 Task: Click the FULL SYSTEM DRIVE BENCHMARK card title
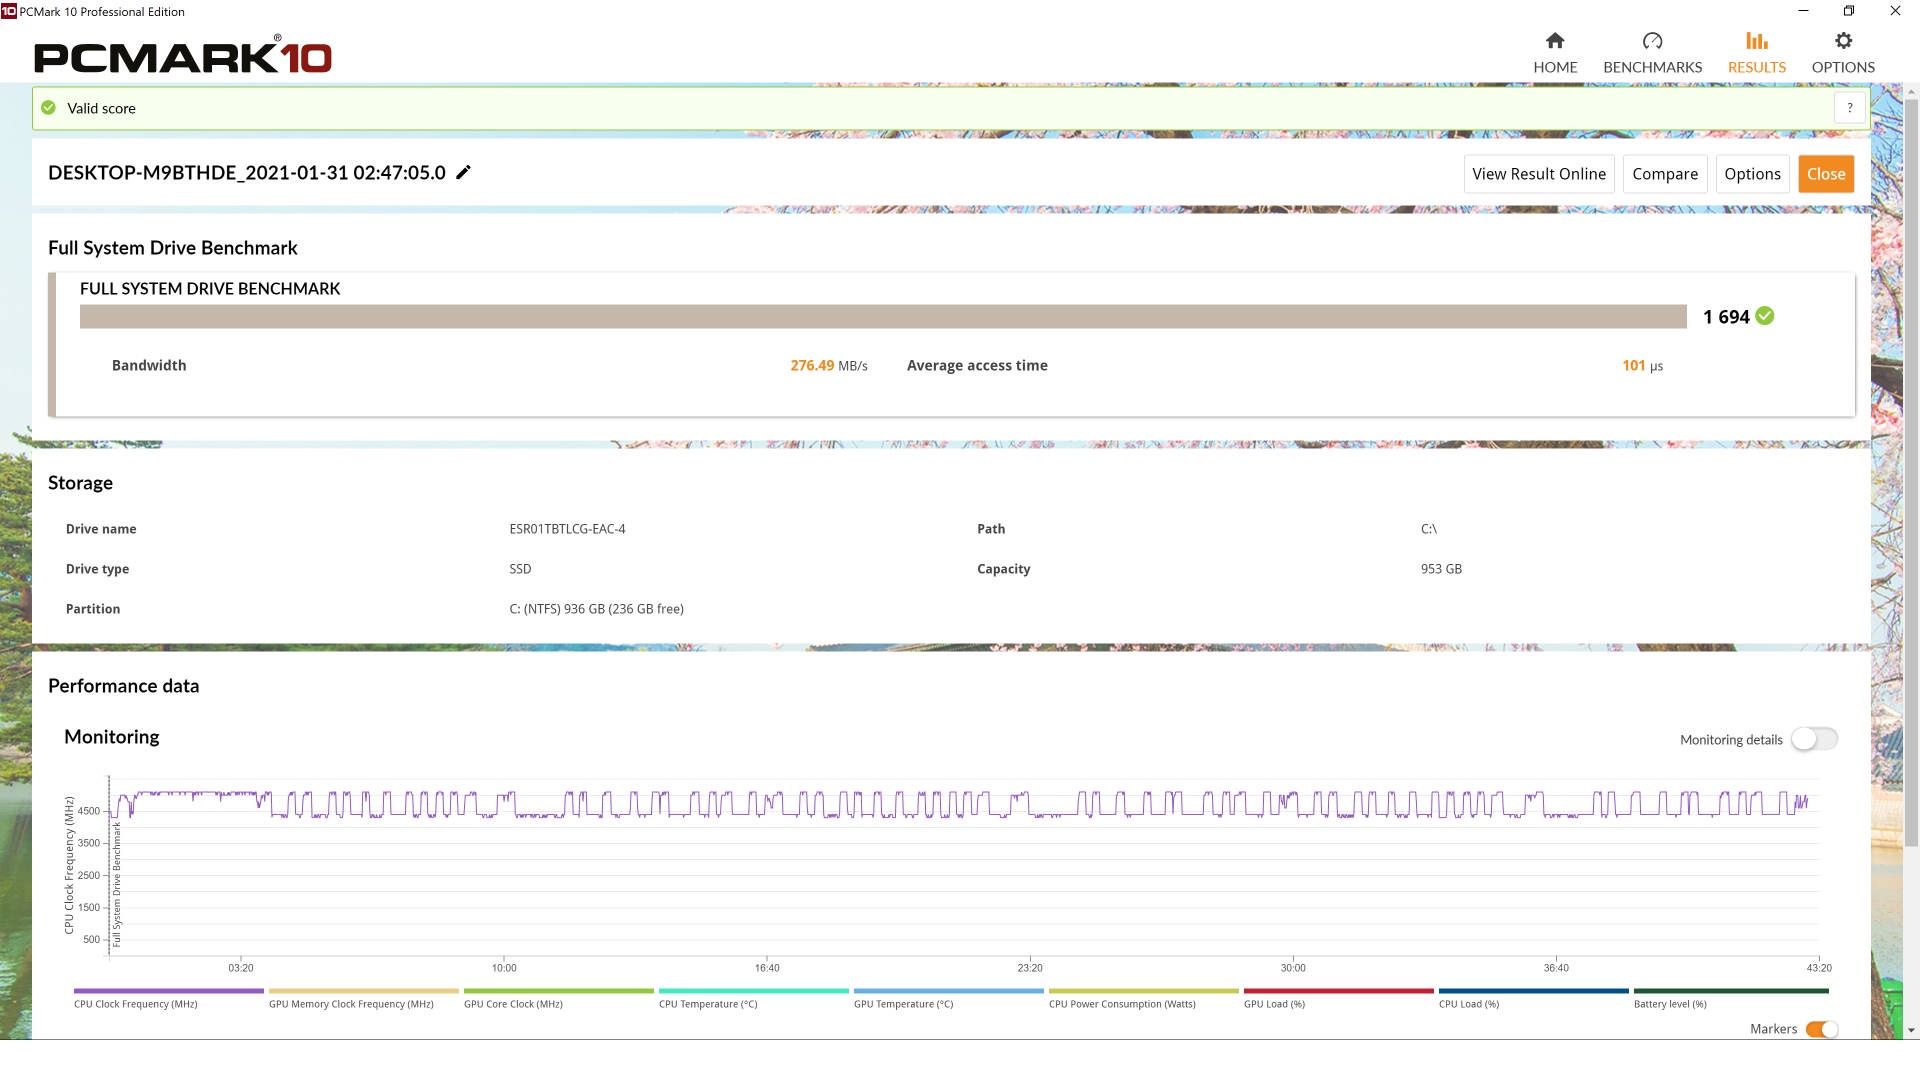(210, 289)
